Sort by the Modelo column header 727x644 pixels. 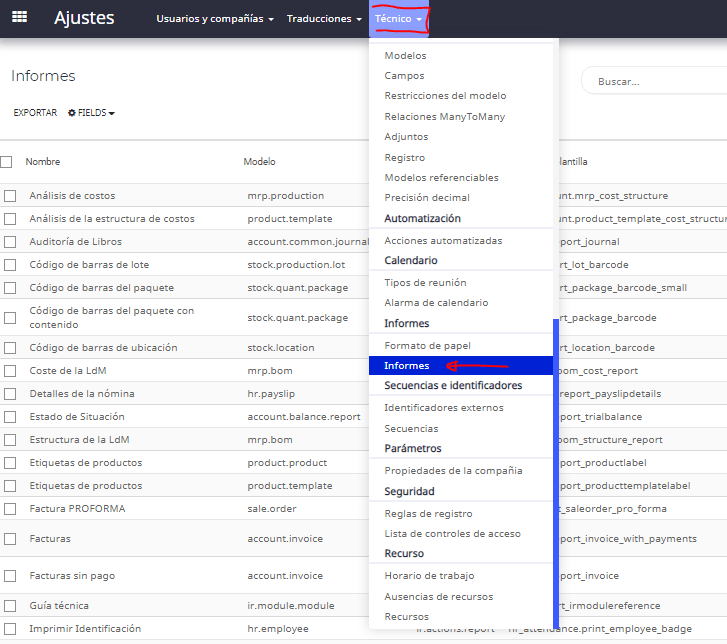pos(260,162)
